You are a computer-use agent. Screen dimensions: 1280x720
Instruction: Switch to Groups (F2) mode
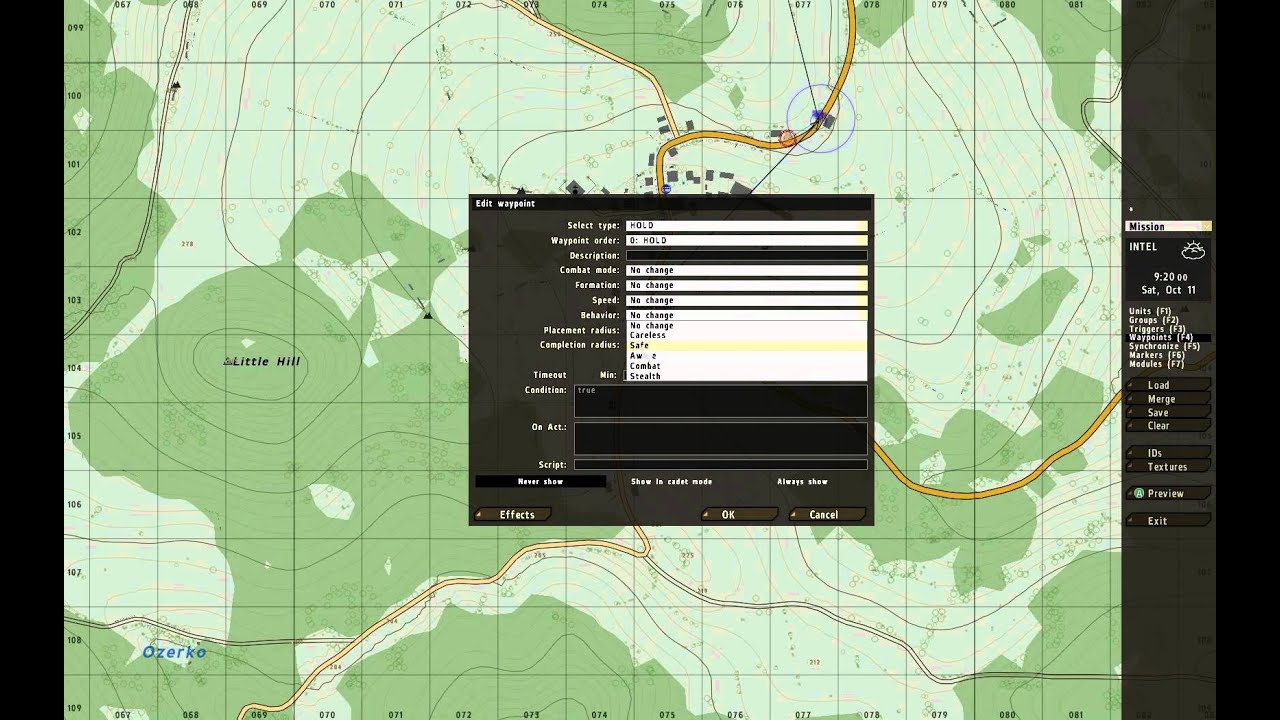tap(1154, 320)
